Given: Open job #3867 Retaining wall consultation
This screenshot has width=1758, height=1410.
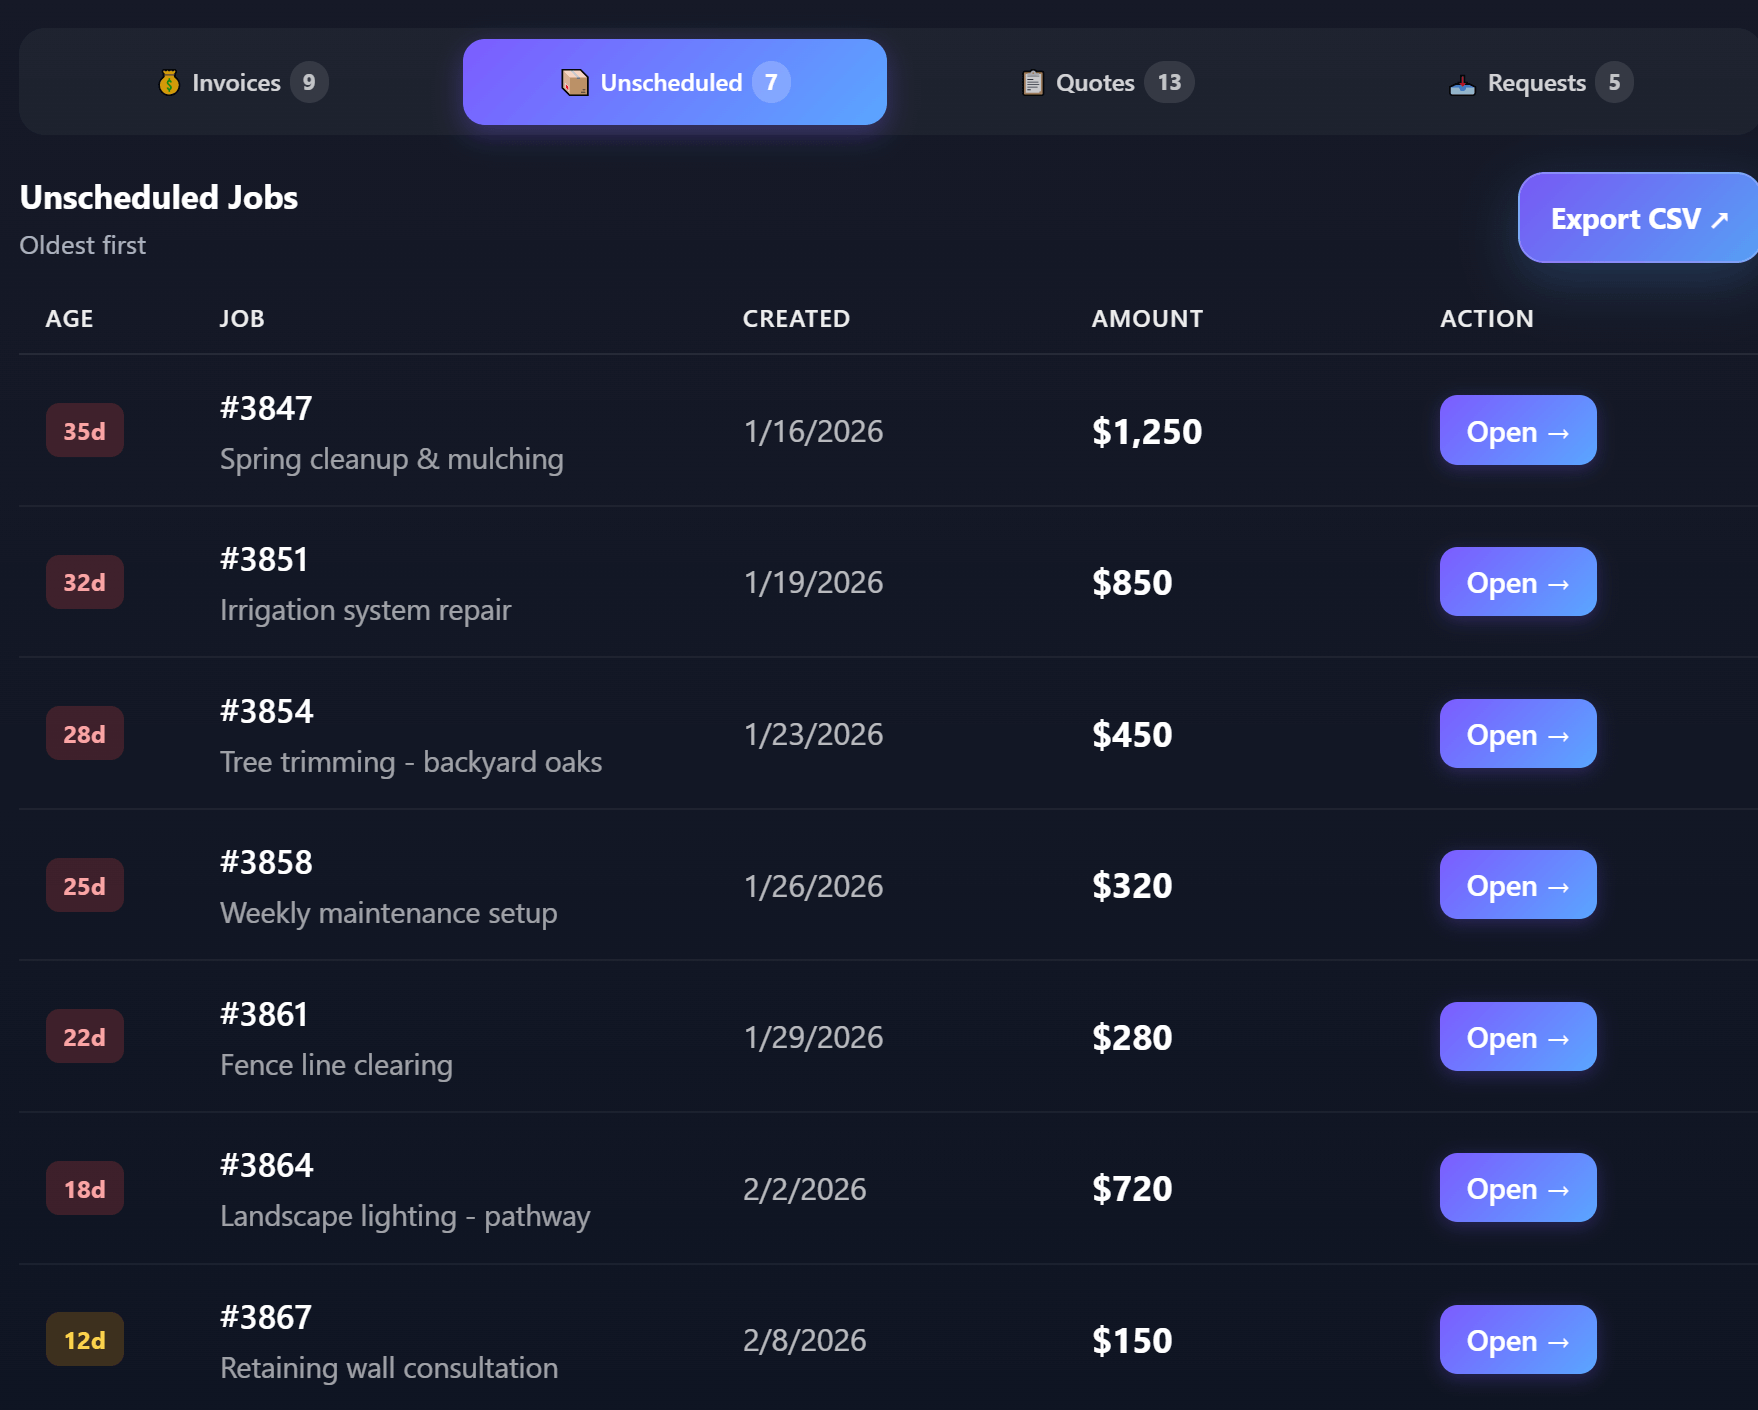Looking at the screenshot, I should click(x=1517, y=1340).
